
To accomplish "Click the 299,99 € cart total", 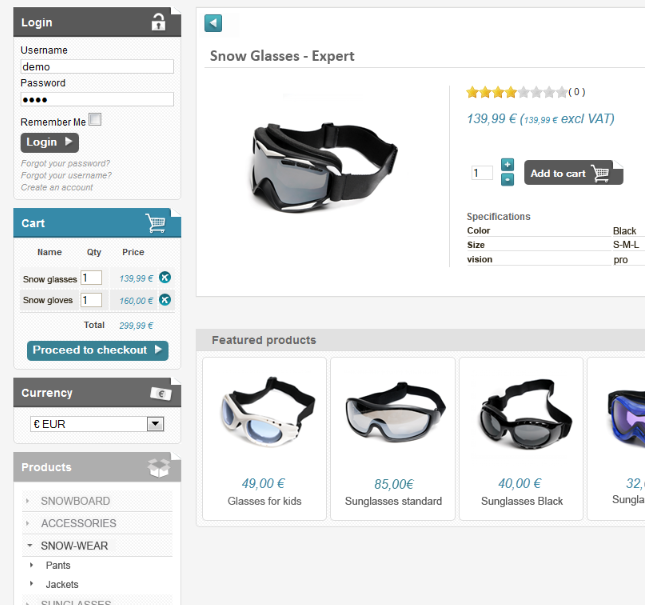I will click(x=136, y=326).
